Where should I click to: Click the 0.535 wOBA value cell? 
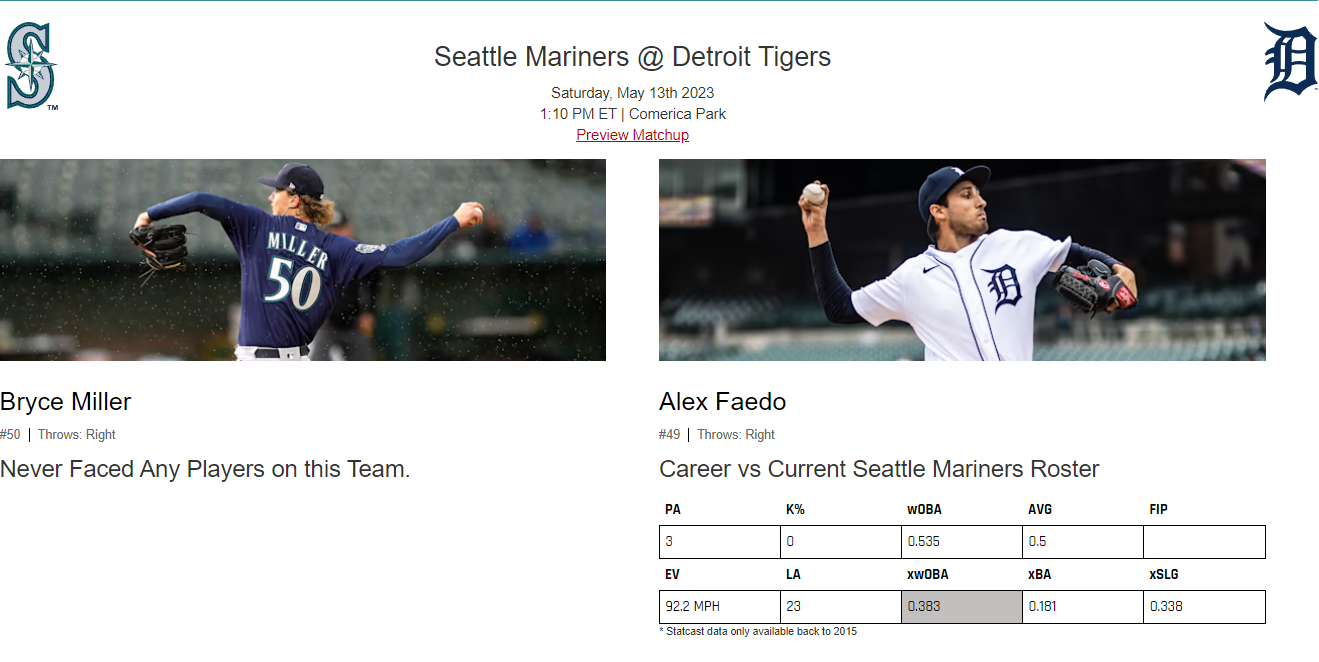962,542
